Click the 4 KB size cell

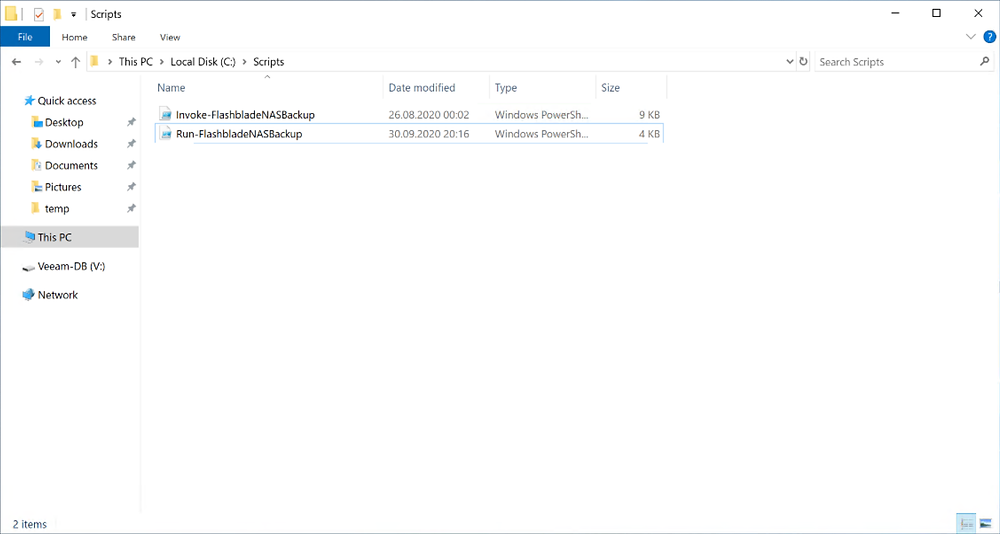click(649, 134)
